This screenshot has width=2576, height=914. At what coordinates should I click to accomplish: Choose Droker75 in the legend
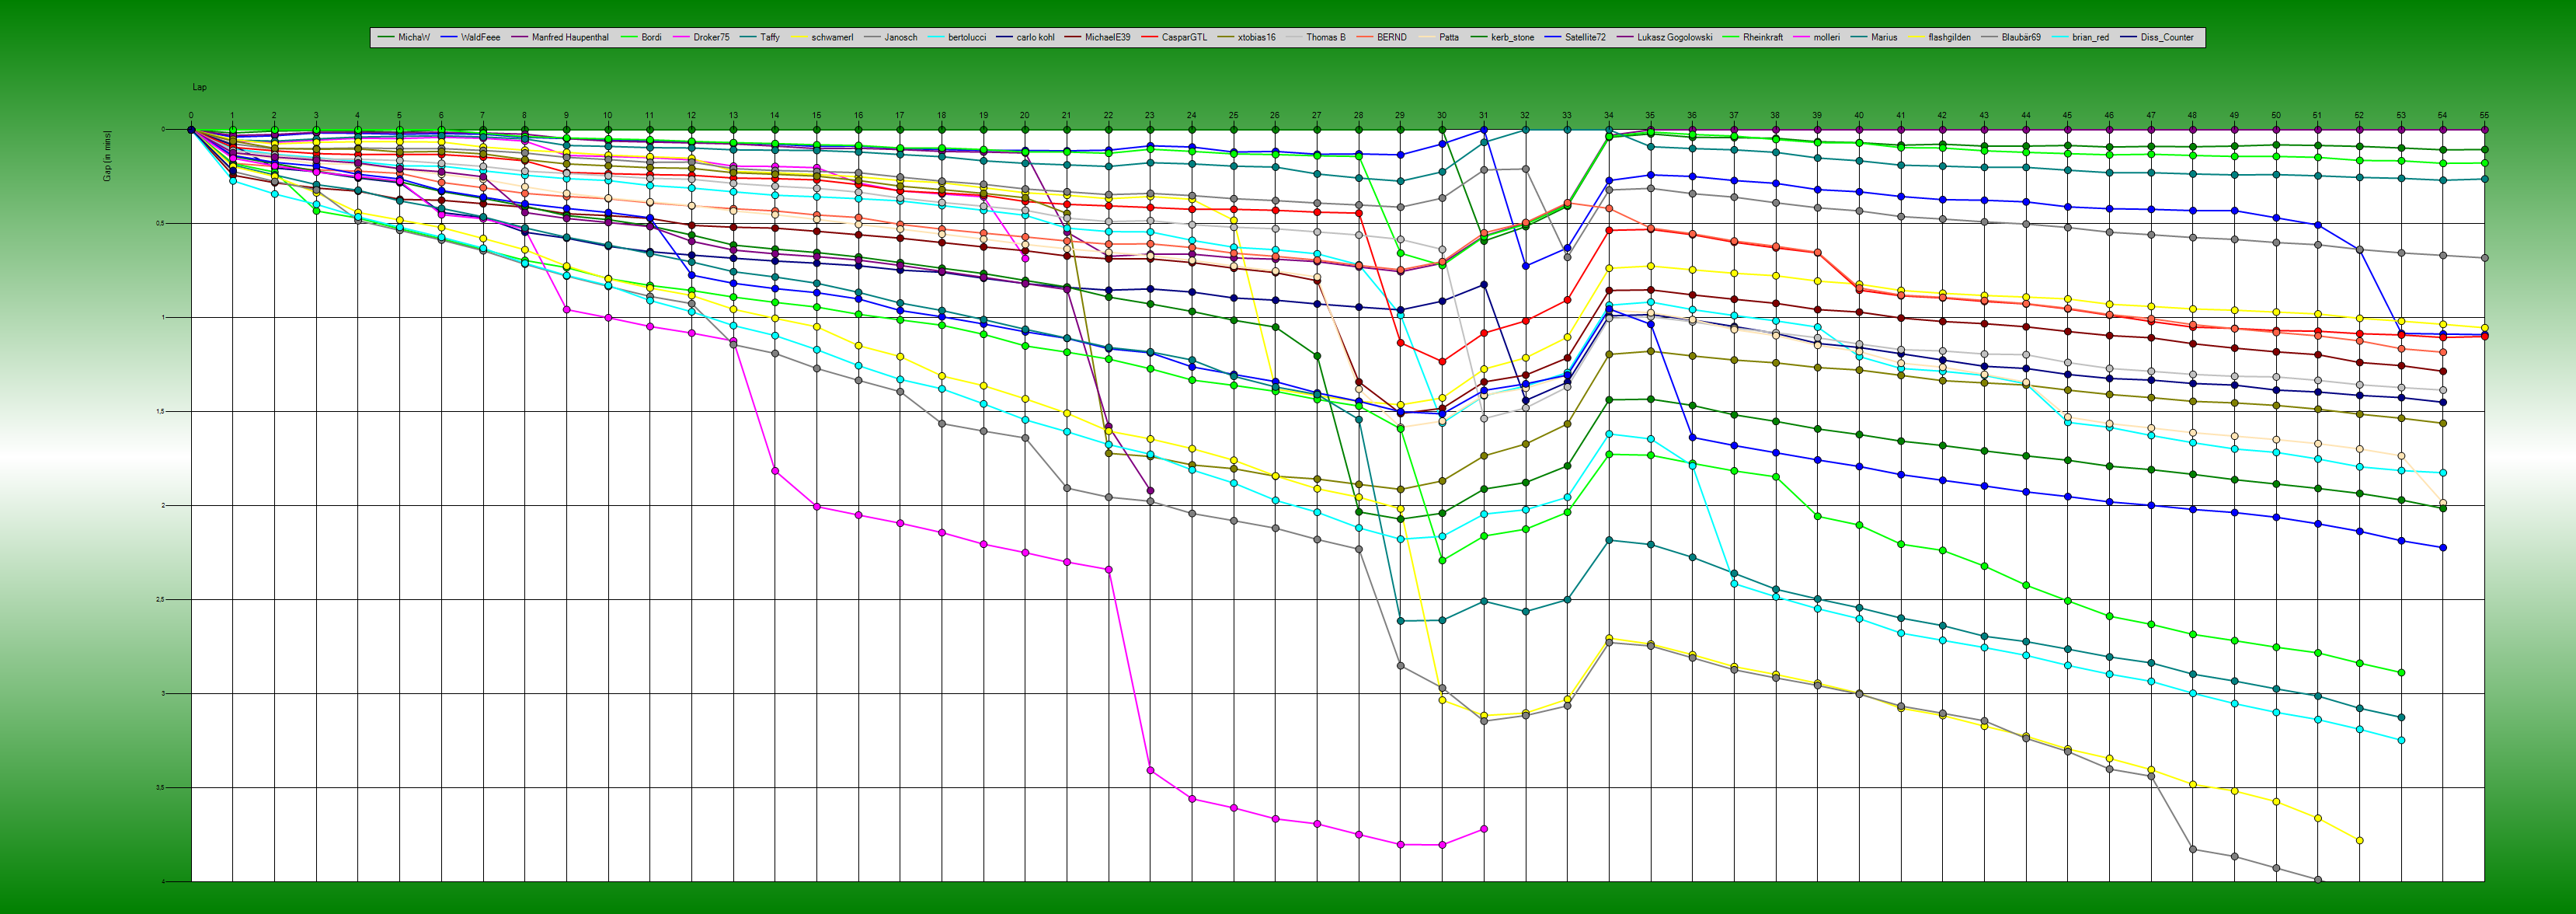(711, 37)
